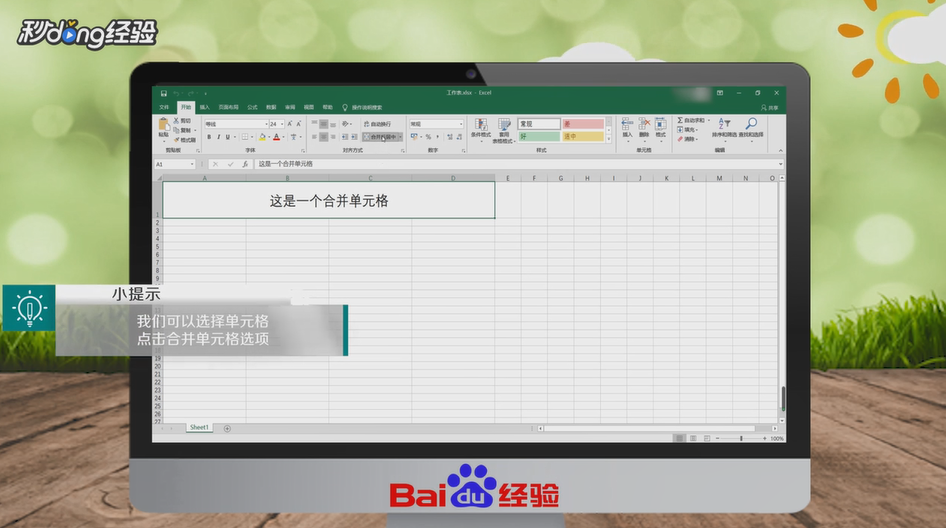This screenshot has width=946, height=528.
Task: Open Sort and Filter A-Z icon
Action: (x=724, y=124)
